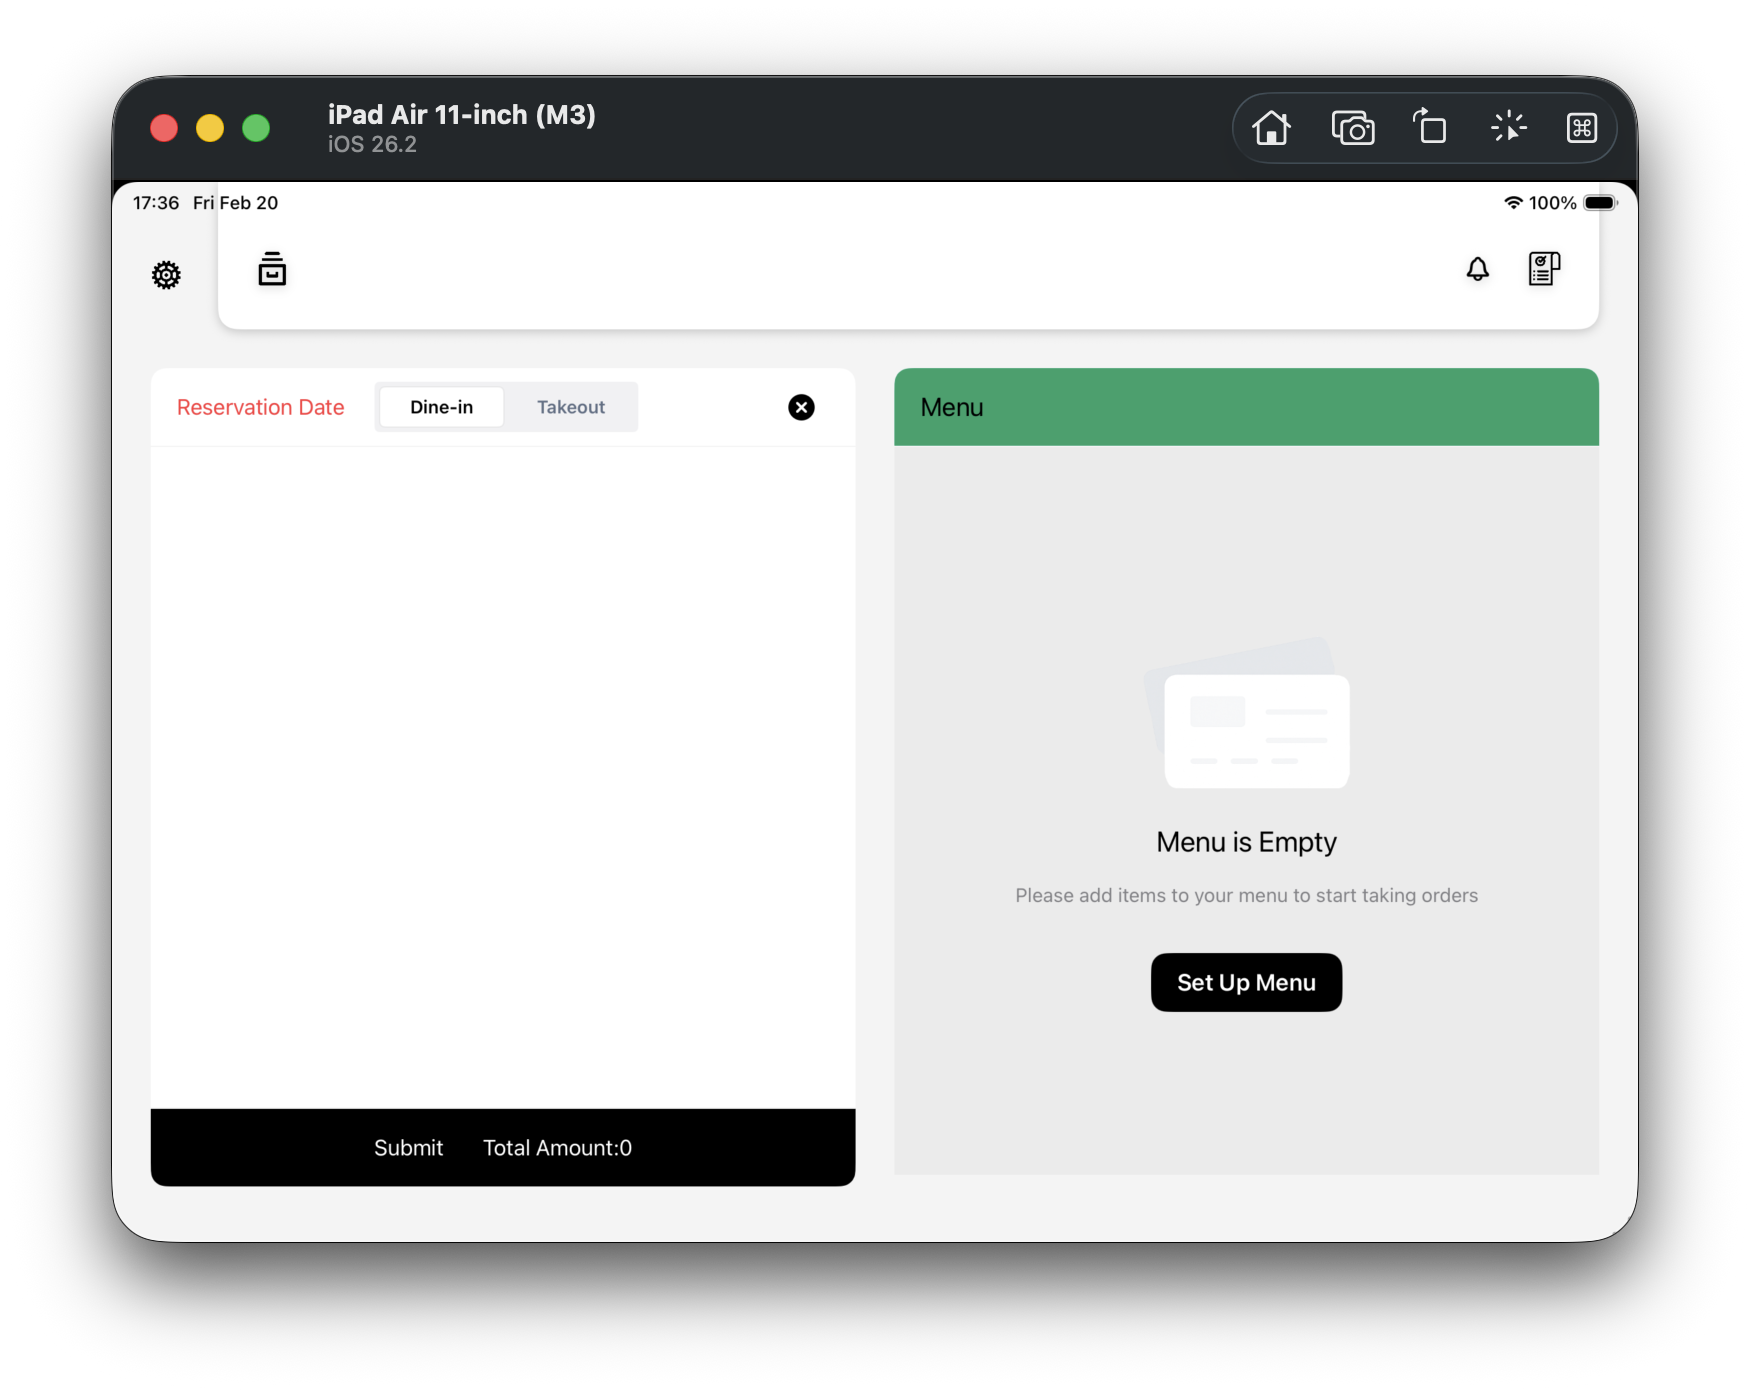Switch to Takeout mode
The height and width of the screenshot is (1390, 1750).
point(570,407)
